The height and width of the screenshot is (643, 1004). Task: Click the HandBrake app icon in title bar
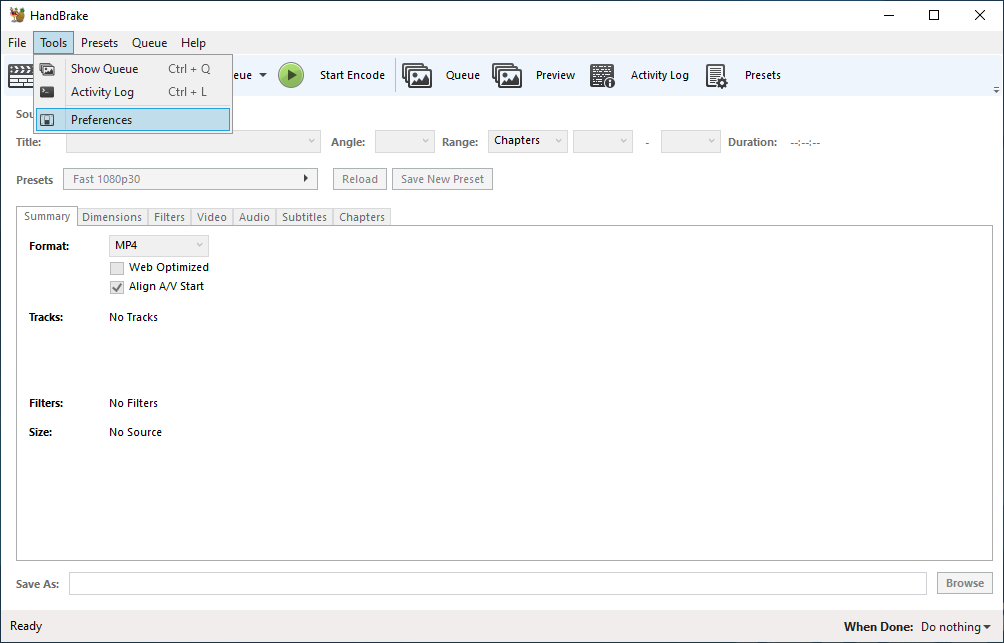(x=17, y=15)
